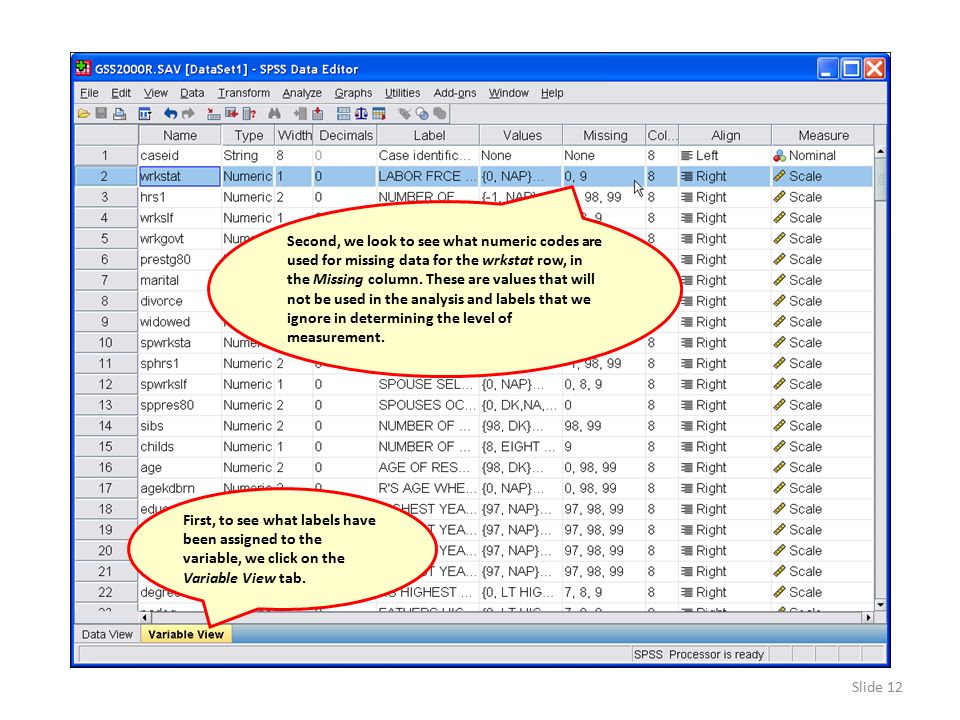
Task: Click the Weight Cases balance-scale icon
Action: 361,113
